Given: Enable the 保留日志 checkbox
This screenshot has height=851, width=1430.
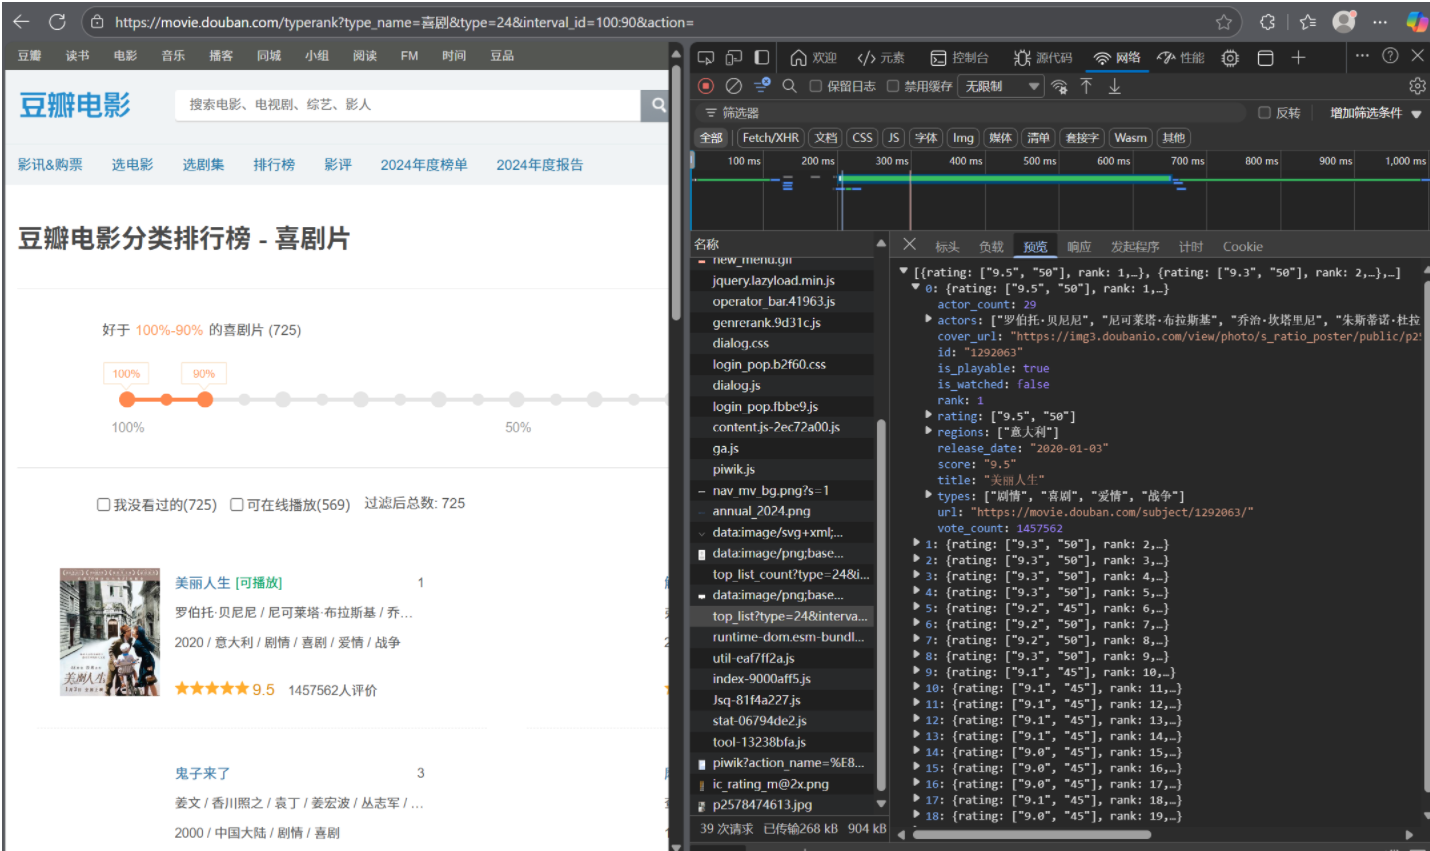Looking at the screenshot, I should [x=815, y=86].
